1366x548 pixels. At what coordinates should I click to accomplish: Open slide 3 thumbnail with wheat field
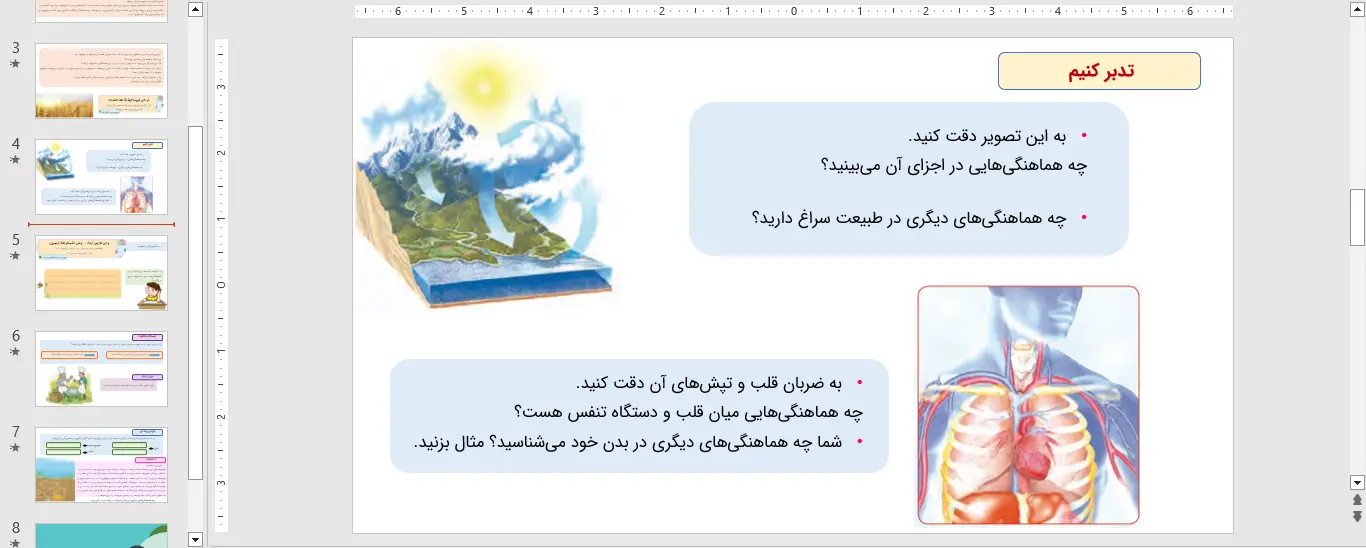[101, 81]
